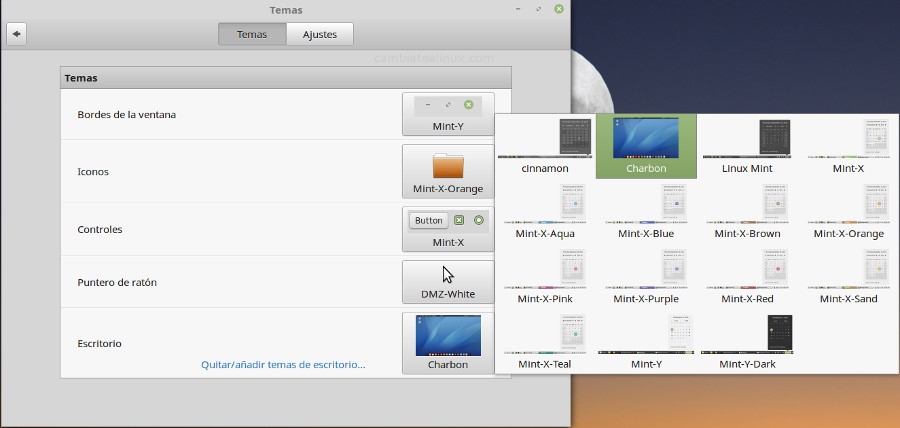Viewport: 900px width, 428px height.
Task: Pick the Mint-X-Red theme
Action: click(747, 276)
